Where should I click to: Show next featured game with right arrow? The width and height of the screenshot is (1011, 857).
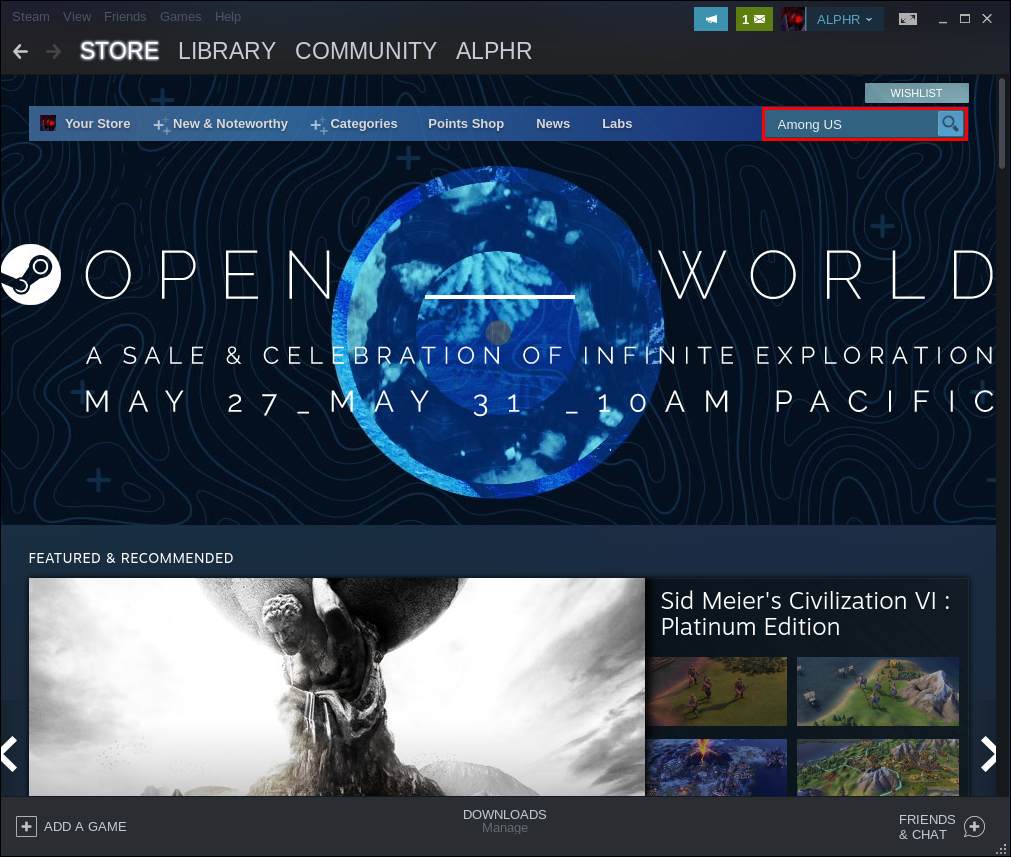(988, 753)
